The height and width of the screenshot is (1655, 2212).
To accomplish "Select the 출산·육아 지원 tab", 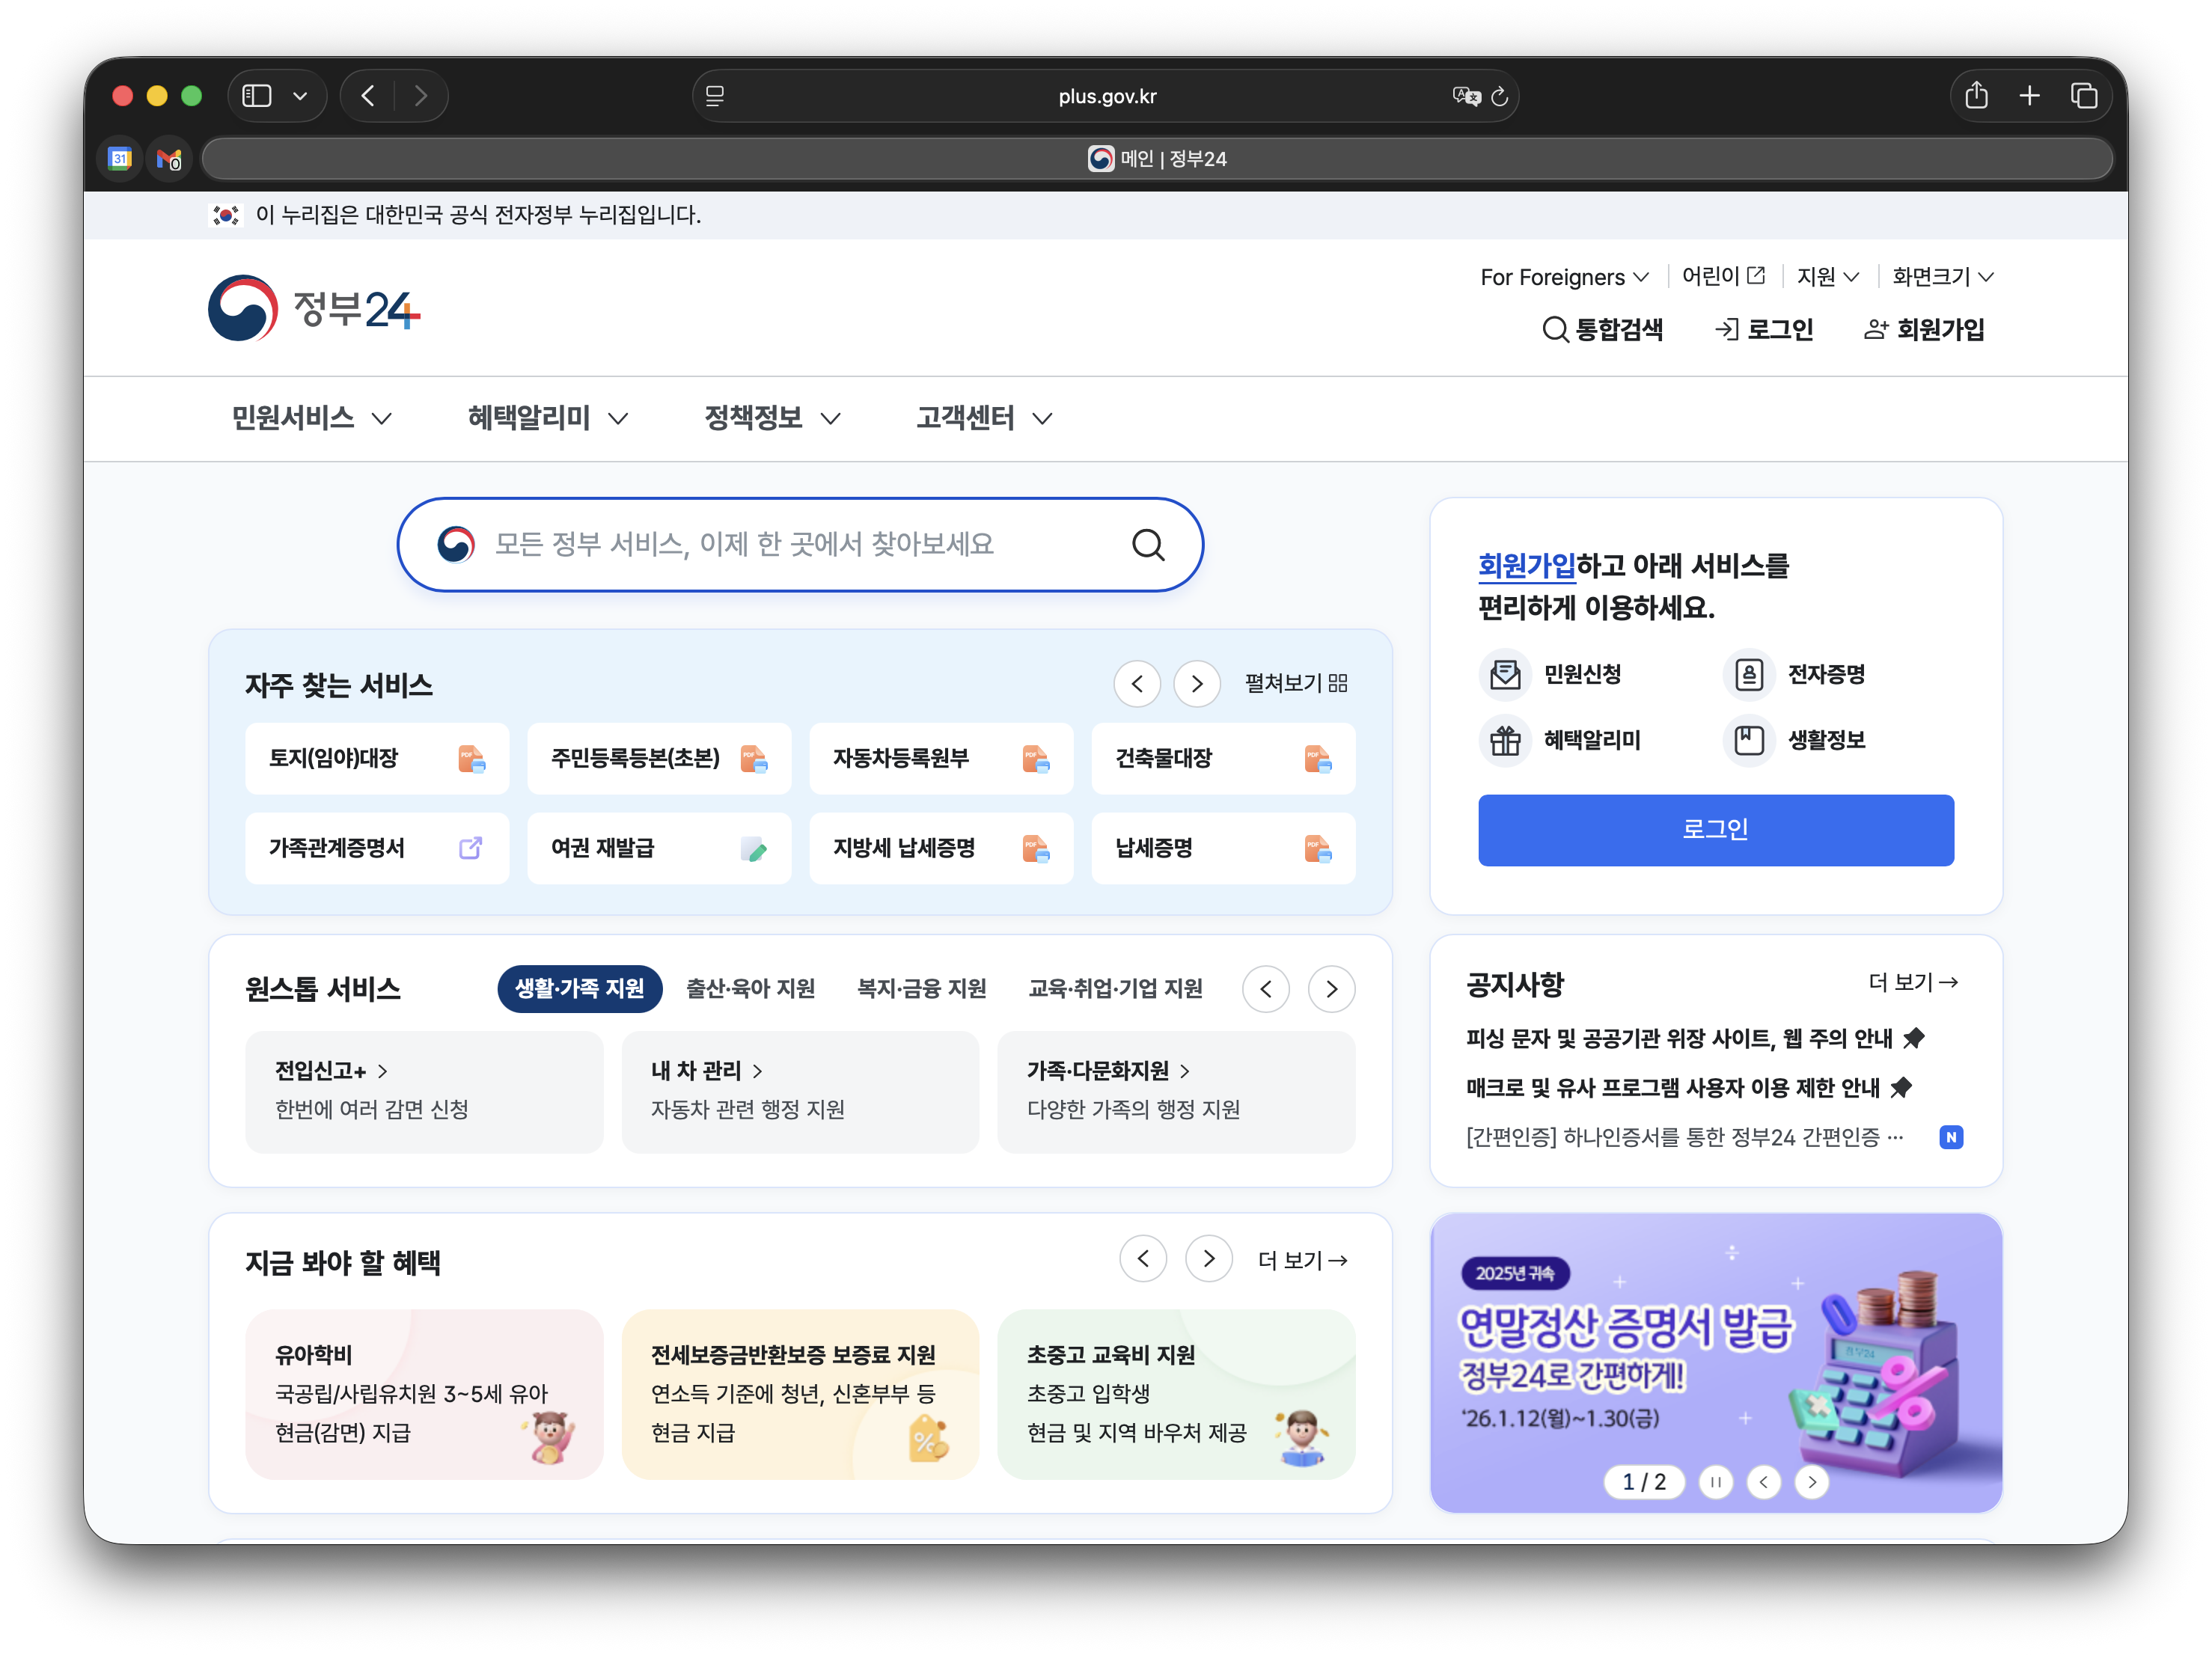I will (x=750, y=989).
